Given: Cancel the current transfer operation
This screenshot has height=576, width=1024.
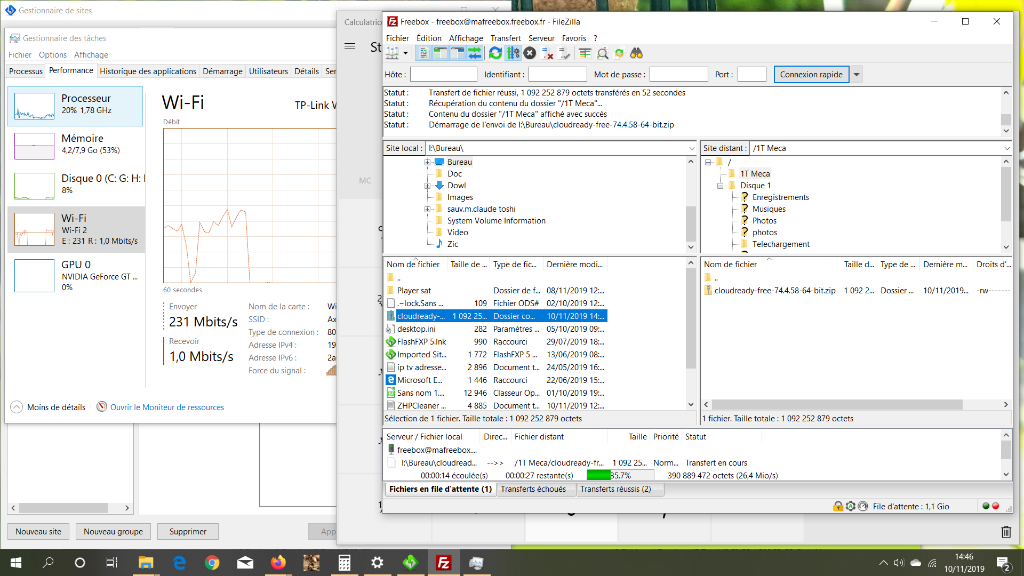Looking at the screenshot, I should (530, 53).
